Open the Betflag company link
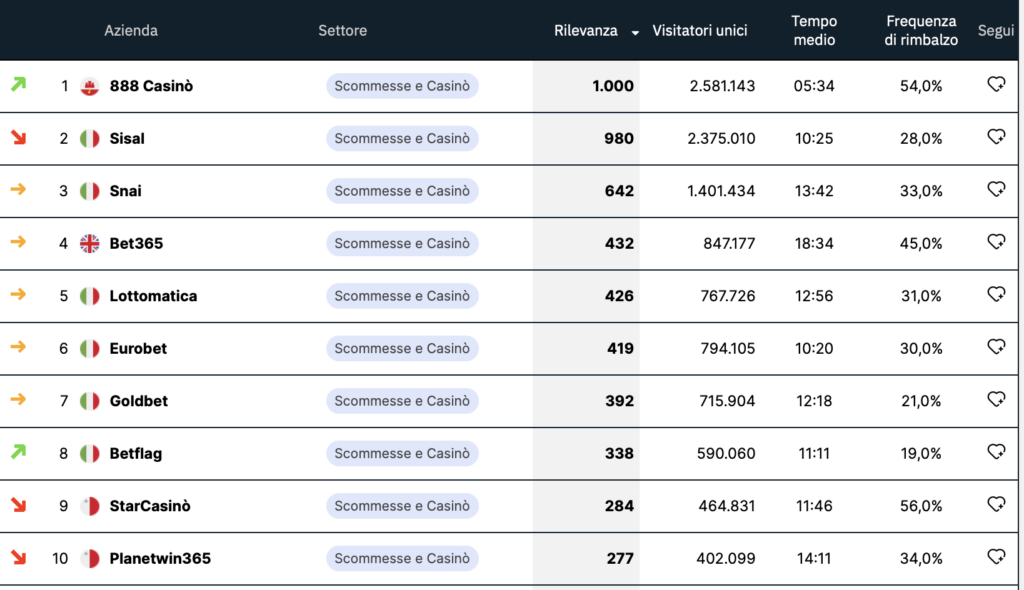Image resolution: width=1024 pixels, height=590 pixels. tap(135, 453)
